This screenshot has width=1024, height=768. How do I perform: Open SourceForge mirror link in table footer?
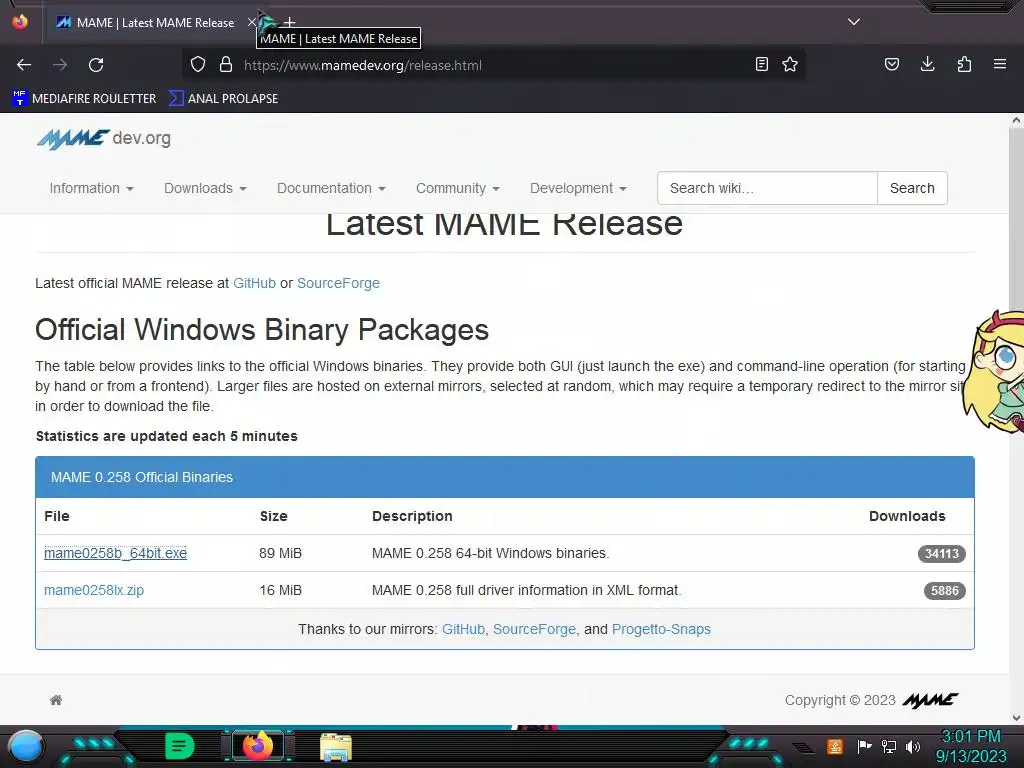(534, 629)
